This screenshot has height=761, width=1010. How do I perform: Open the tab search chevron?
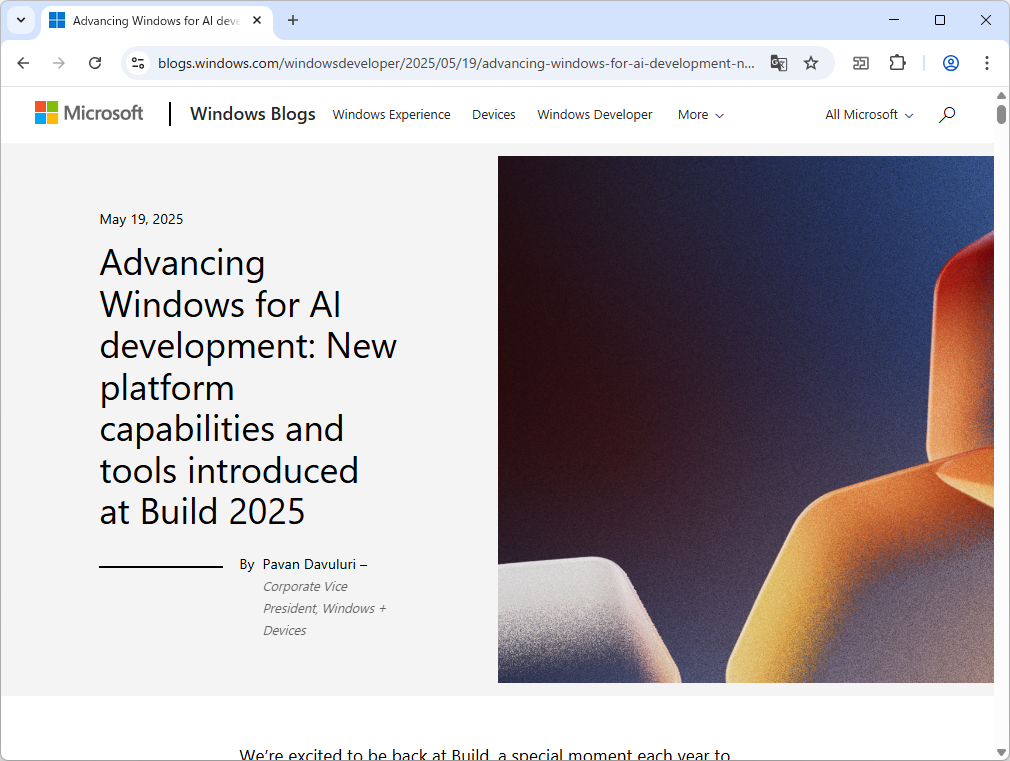pyautogui.click(x=21, y=20)
